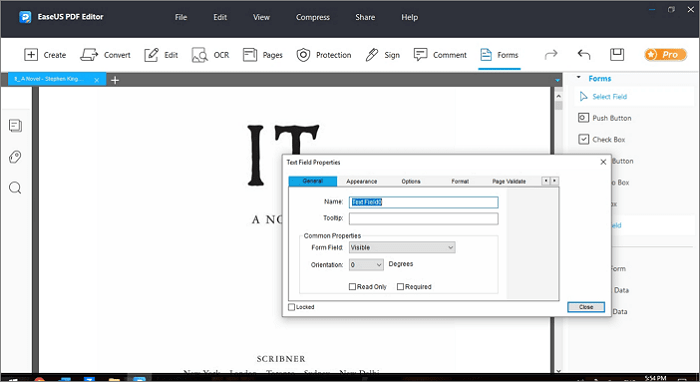Switch to the General tab
The image size is (700, 382).
coord(312,181)
